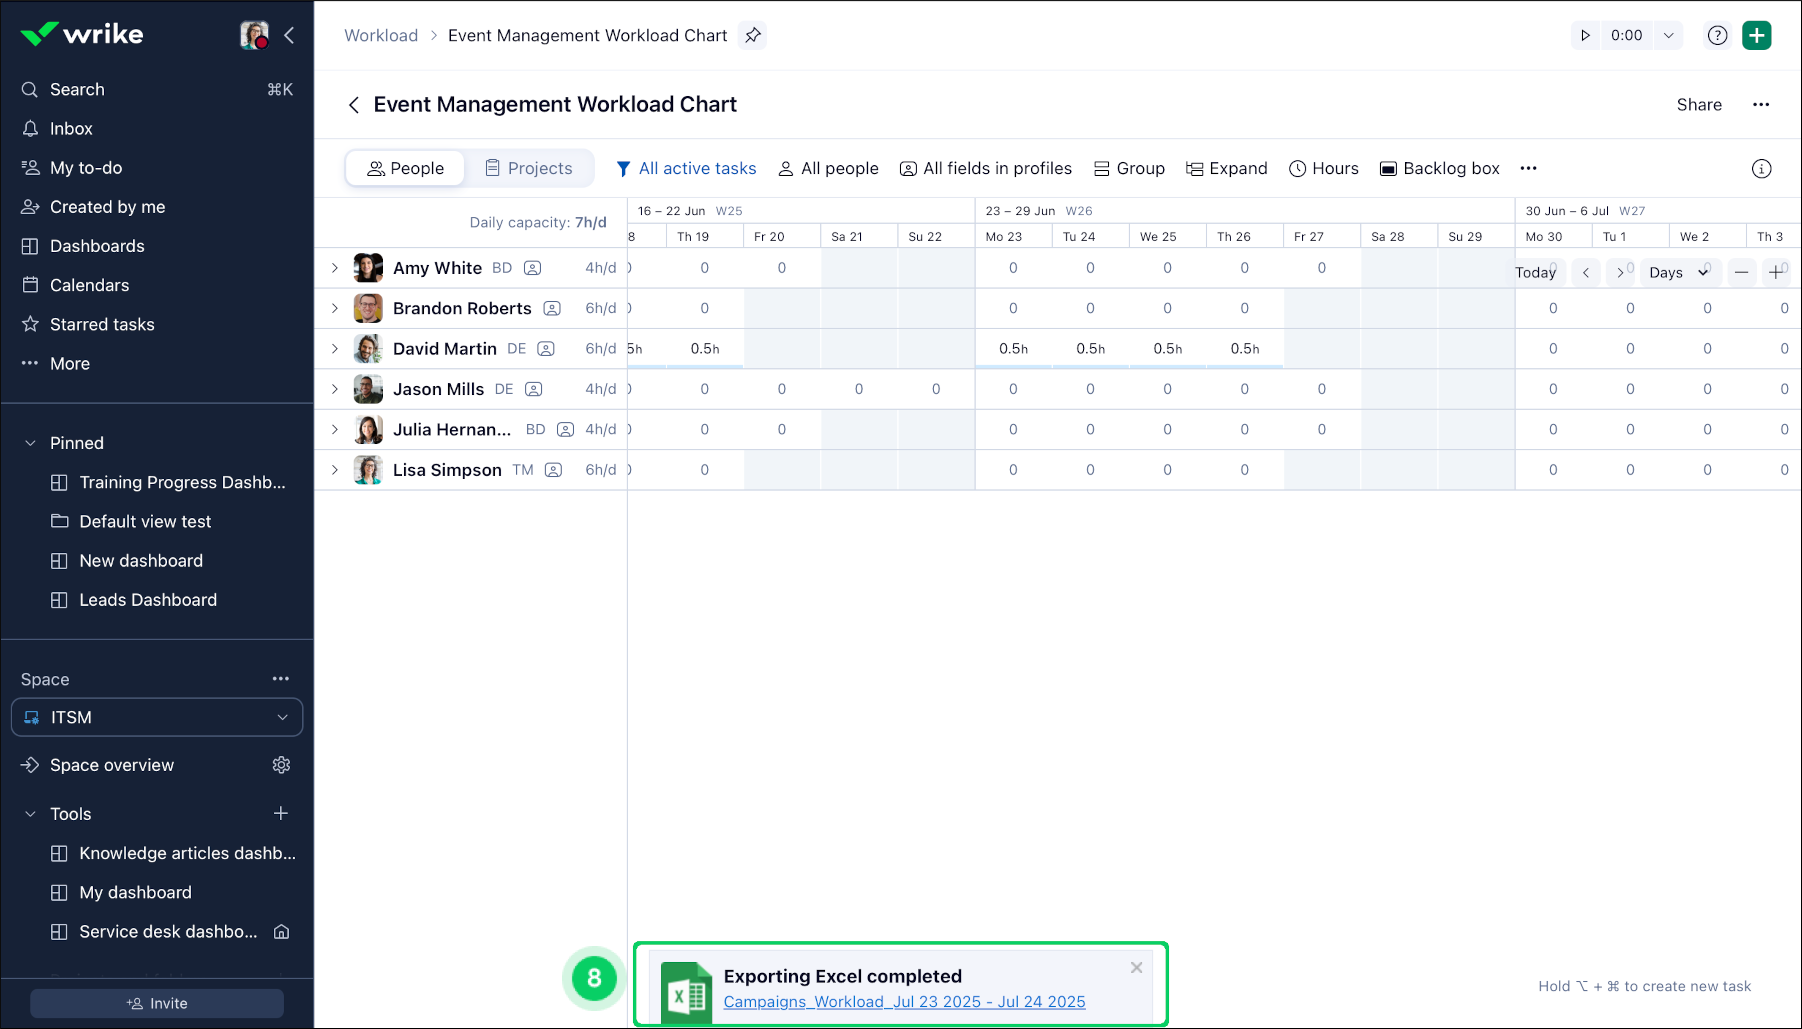Screen dimensions: 1802x1029
Task: Open the Days timescale dropdown
Action: pyautogui.click(x=1678, y=272)
